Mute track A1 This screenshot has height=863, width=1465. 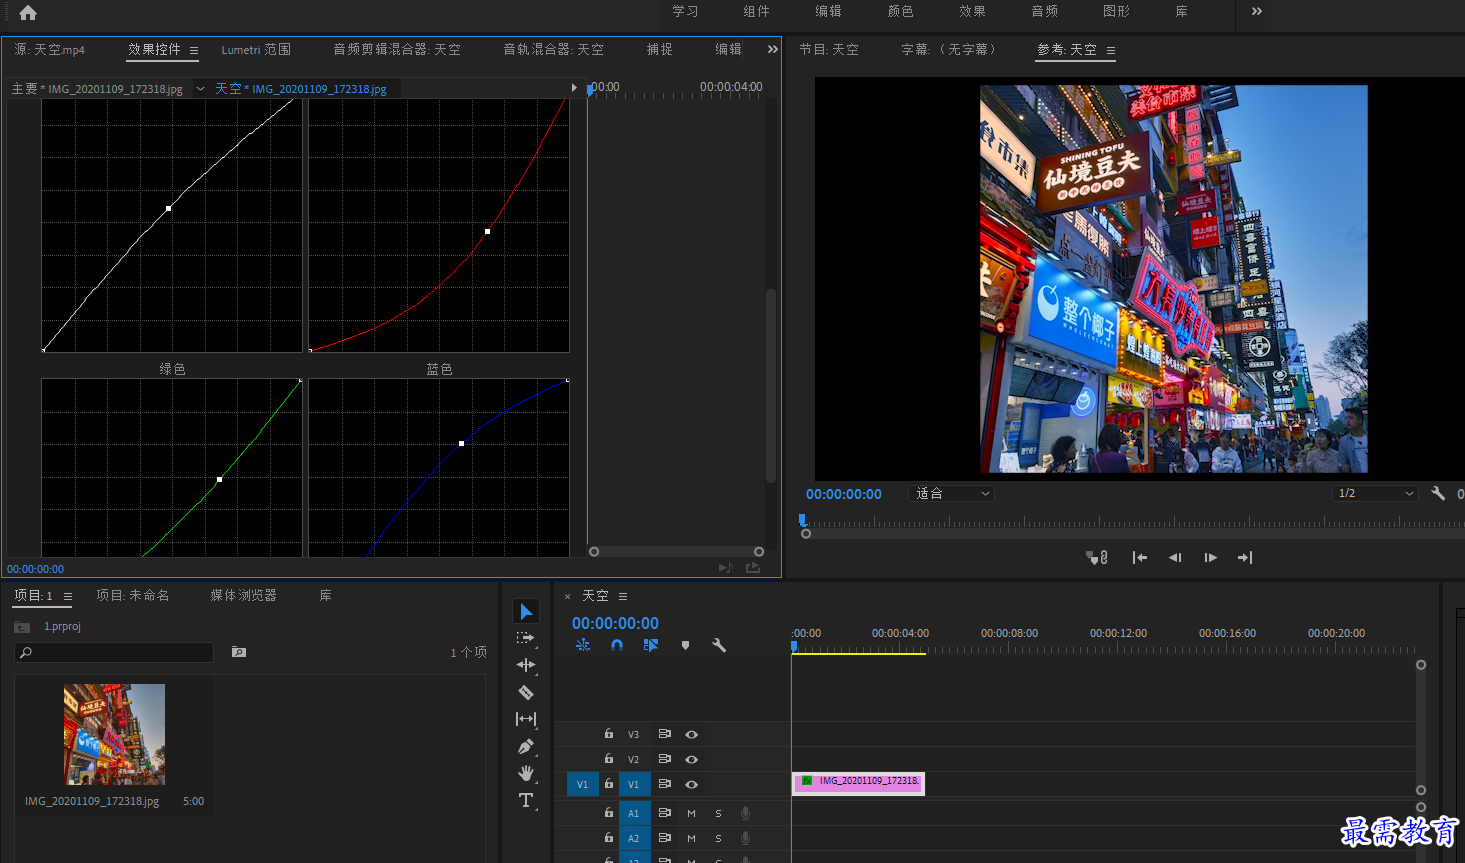tap(691, 813)
